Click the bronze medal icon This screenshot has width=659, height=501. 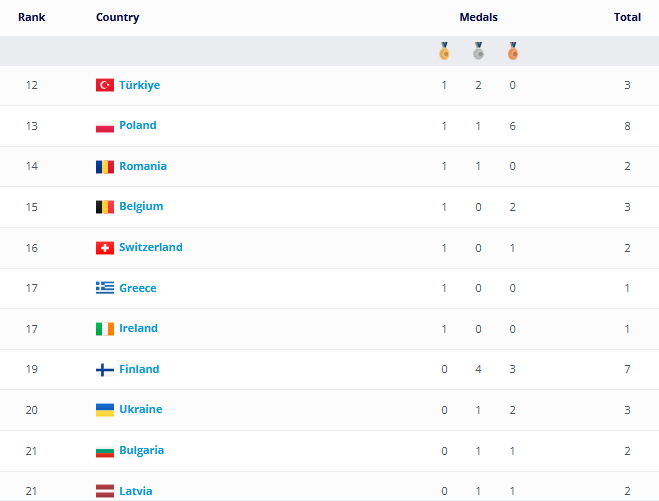pos(512,51)
